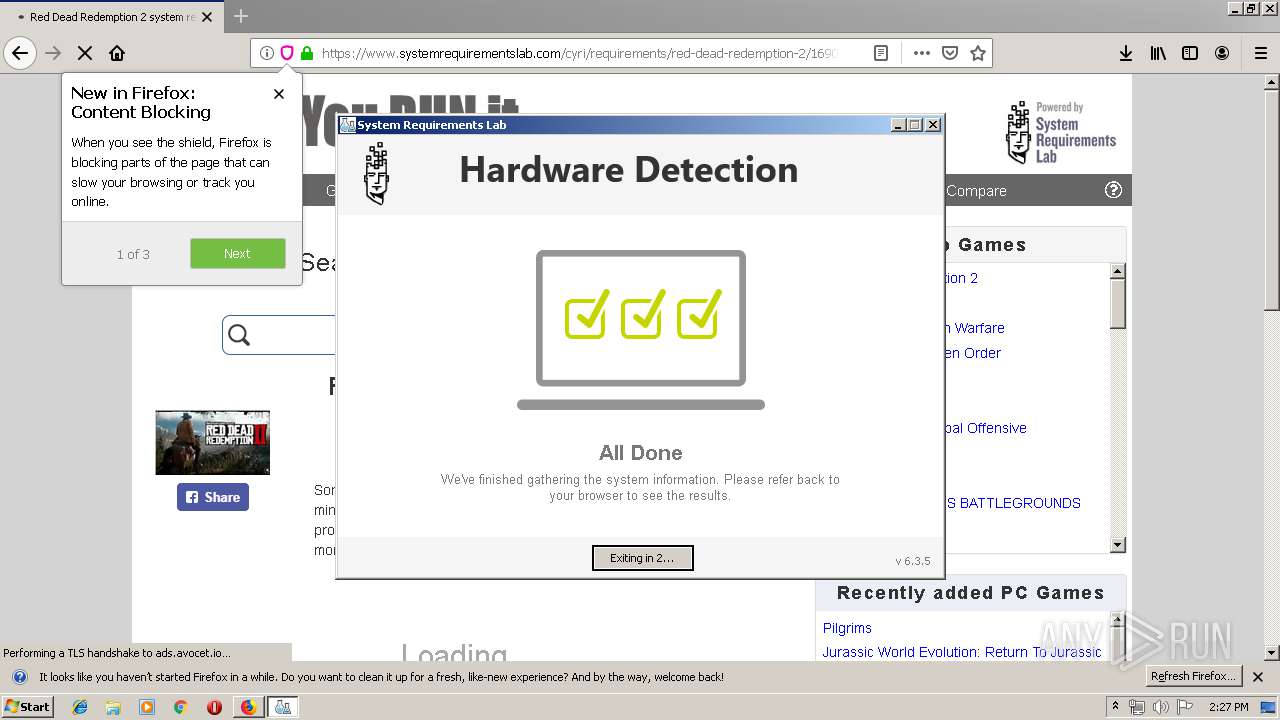Click the 'All Done' text in the dialog

coord(640,453)
